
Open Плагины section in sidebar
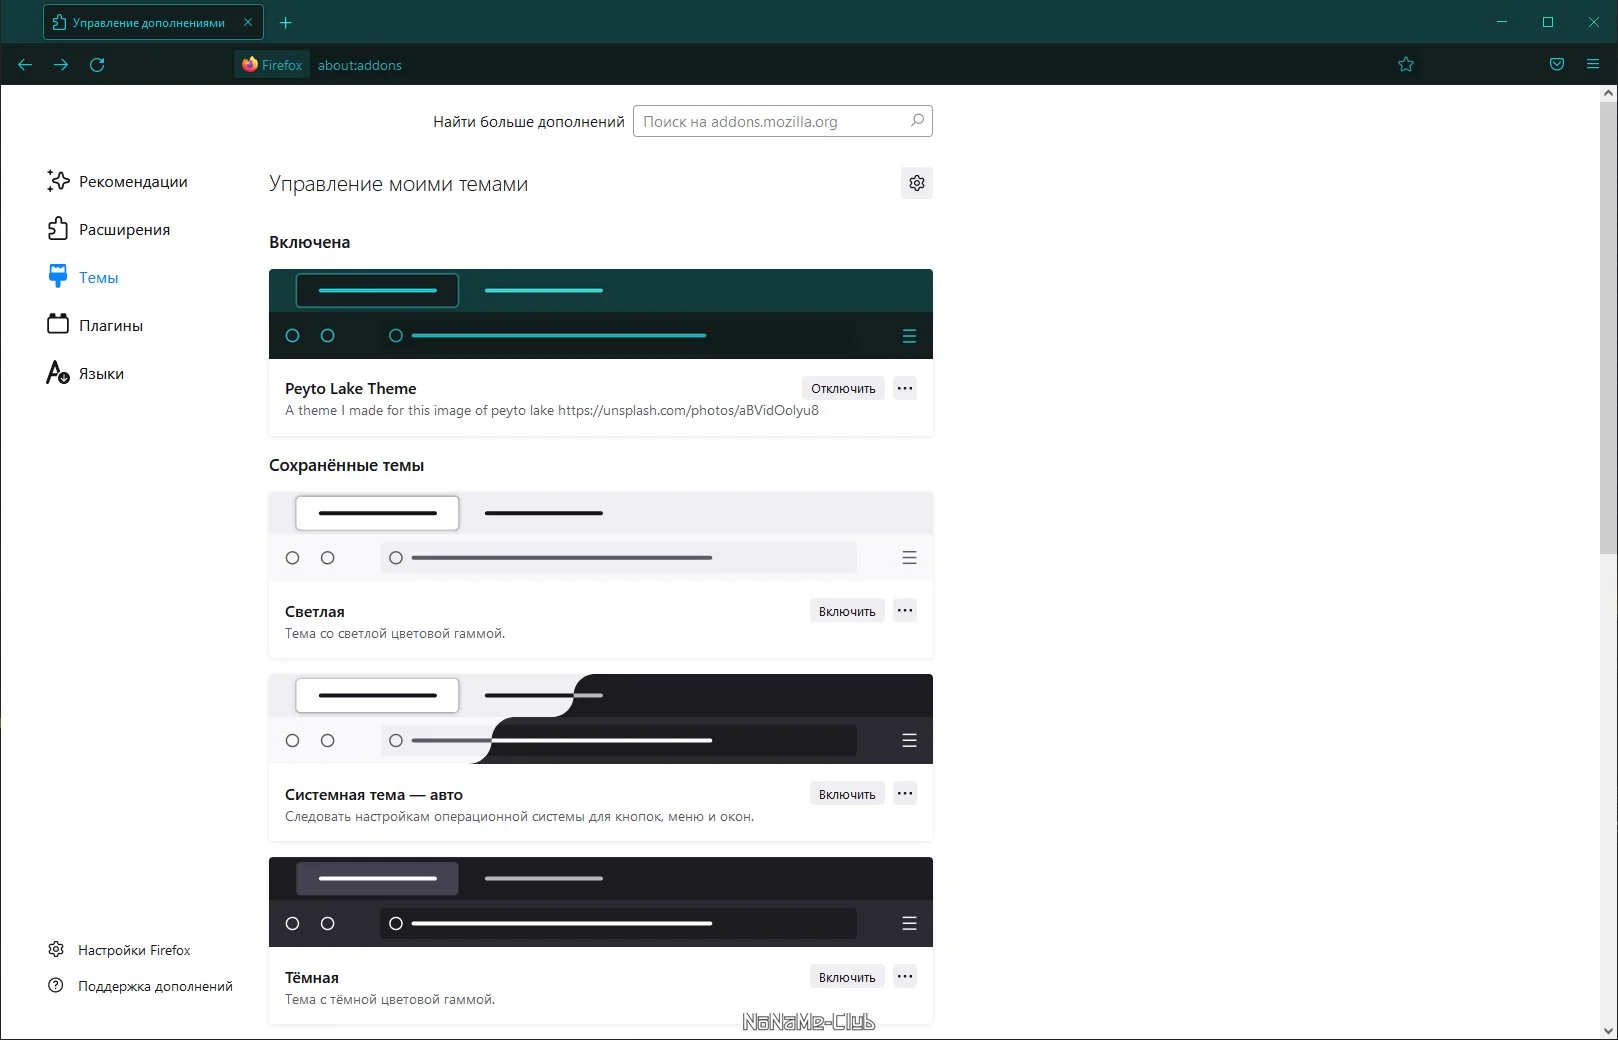coord(96,325)
